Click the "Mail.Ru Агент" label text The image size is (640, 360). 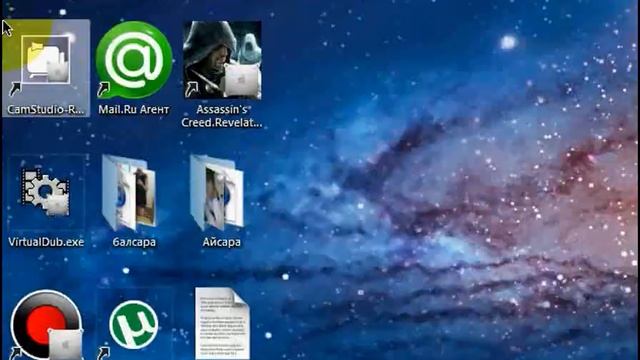[x=134, y=109]
